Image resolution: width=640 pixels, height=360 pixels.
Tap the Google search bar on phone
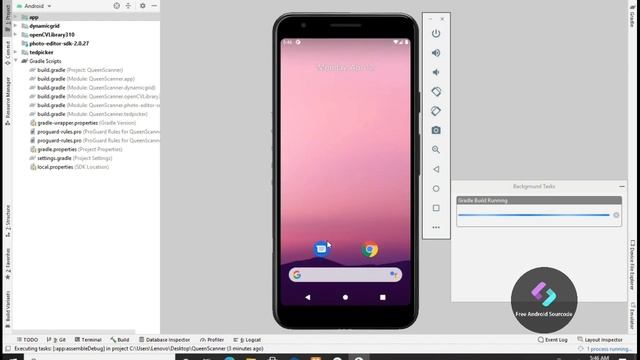(345, 275)
